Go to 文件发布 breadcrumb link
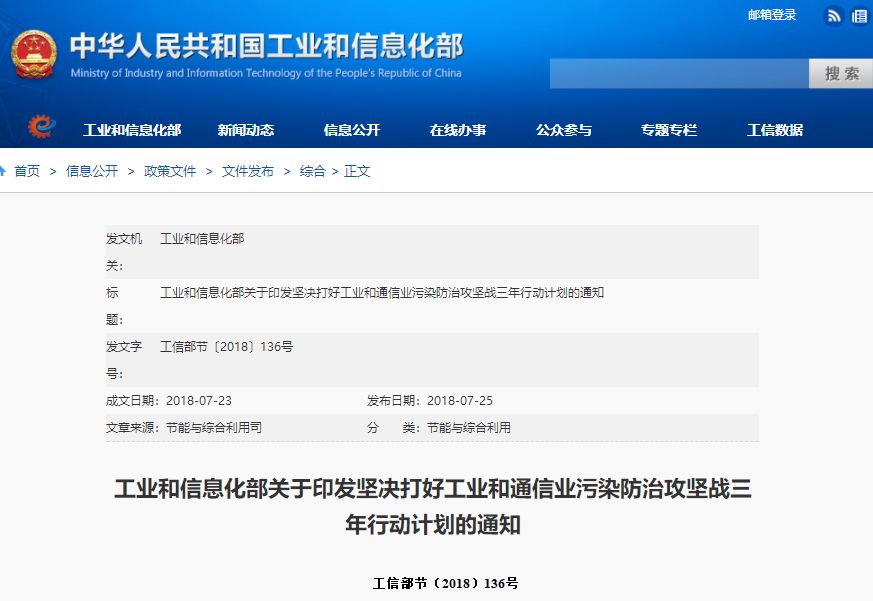873x601 pixels. tap(248, 171)
